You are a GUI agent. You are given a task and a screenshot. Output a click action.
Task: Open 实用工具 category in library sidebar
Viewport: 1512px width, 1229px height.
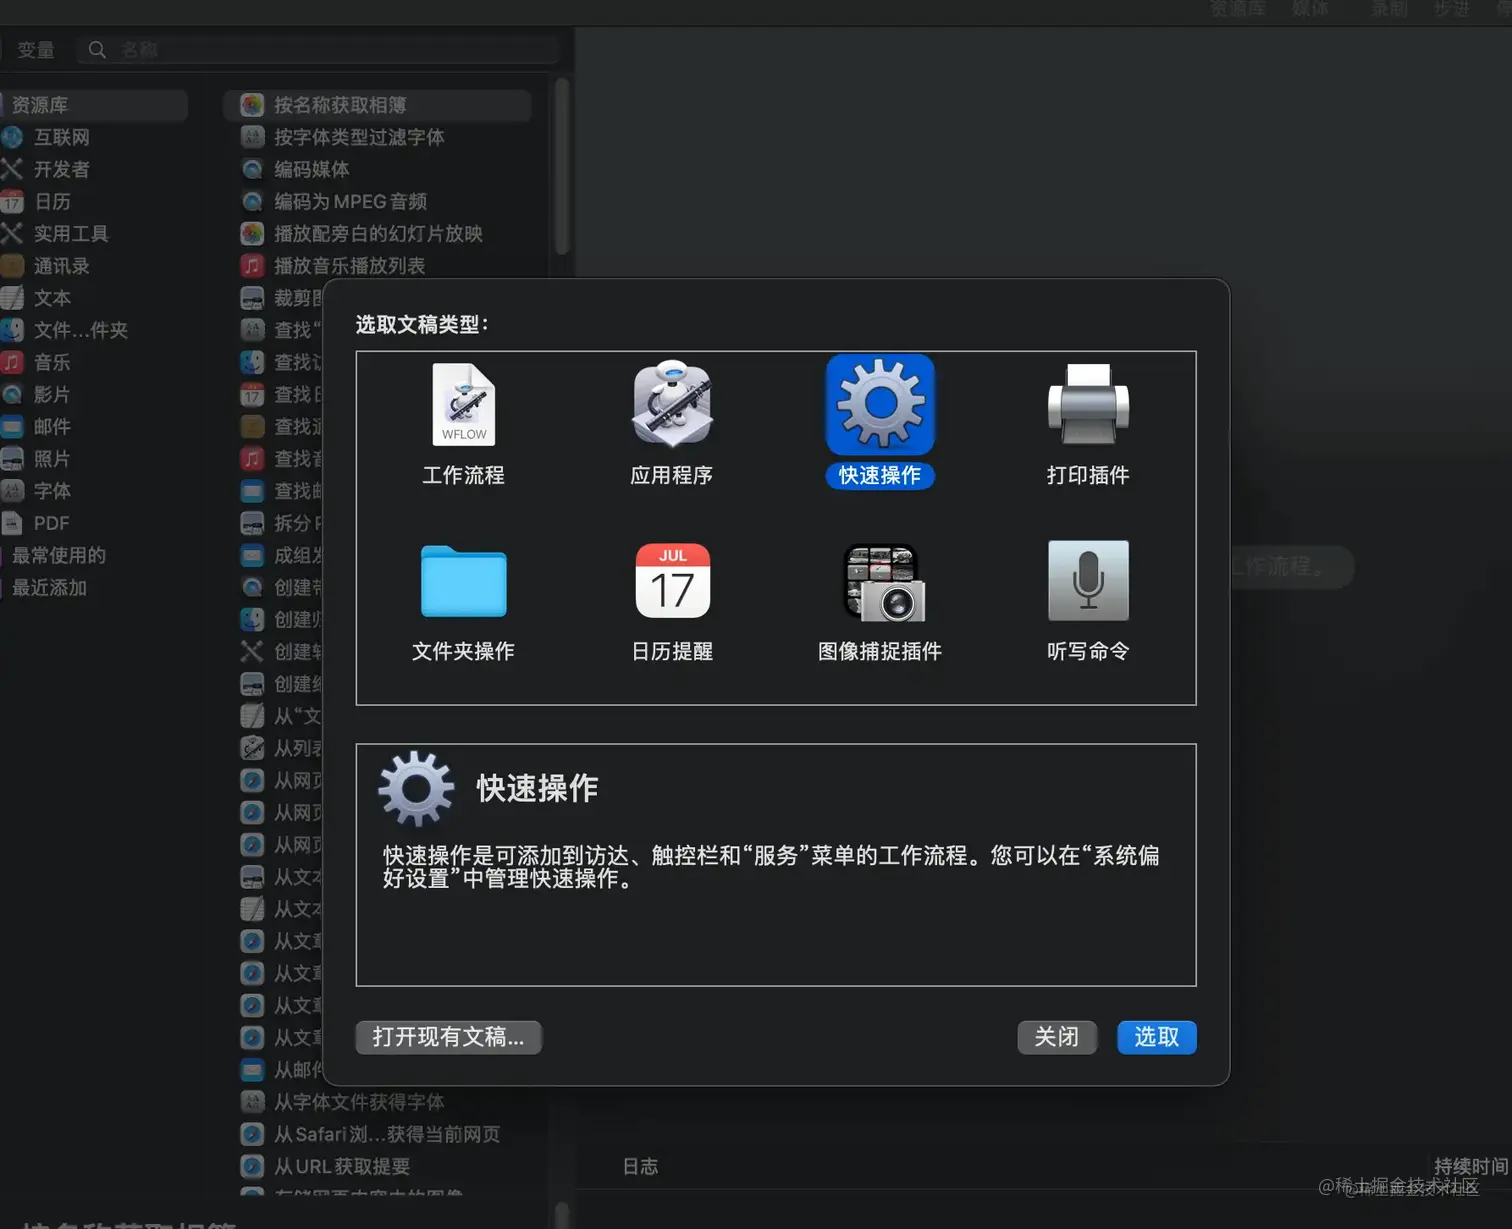click(x=70, y=233)
